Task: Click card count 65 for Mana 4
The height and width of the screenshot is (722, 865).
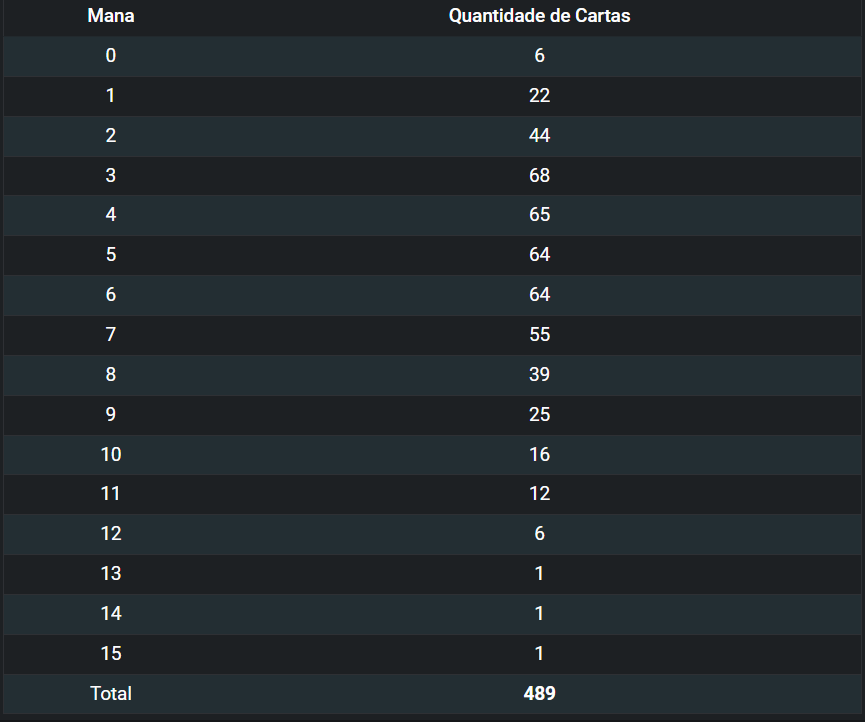Action: [539, 215]
